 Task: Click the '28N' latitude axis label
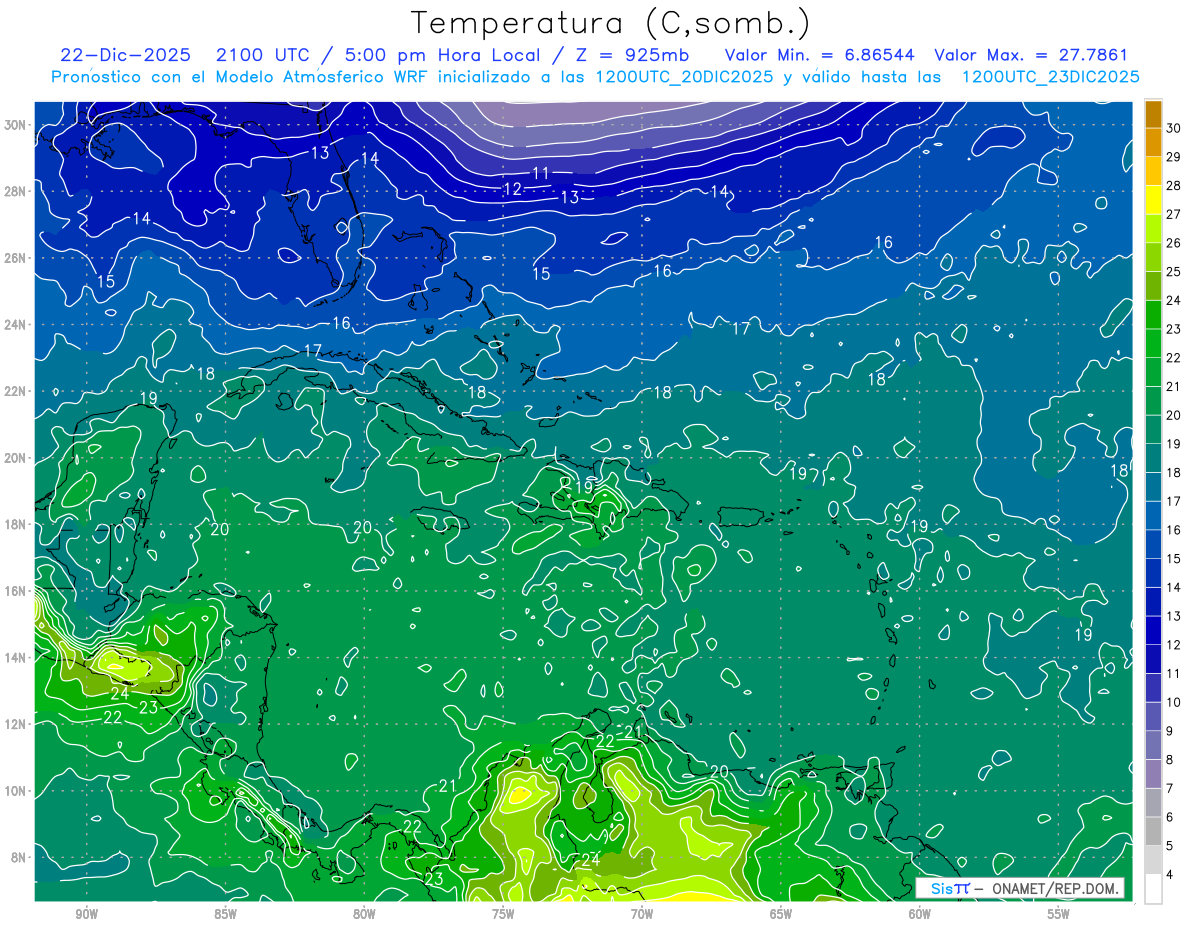(x=17, y=191)
